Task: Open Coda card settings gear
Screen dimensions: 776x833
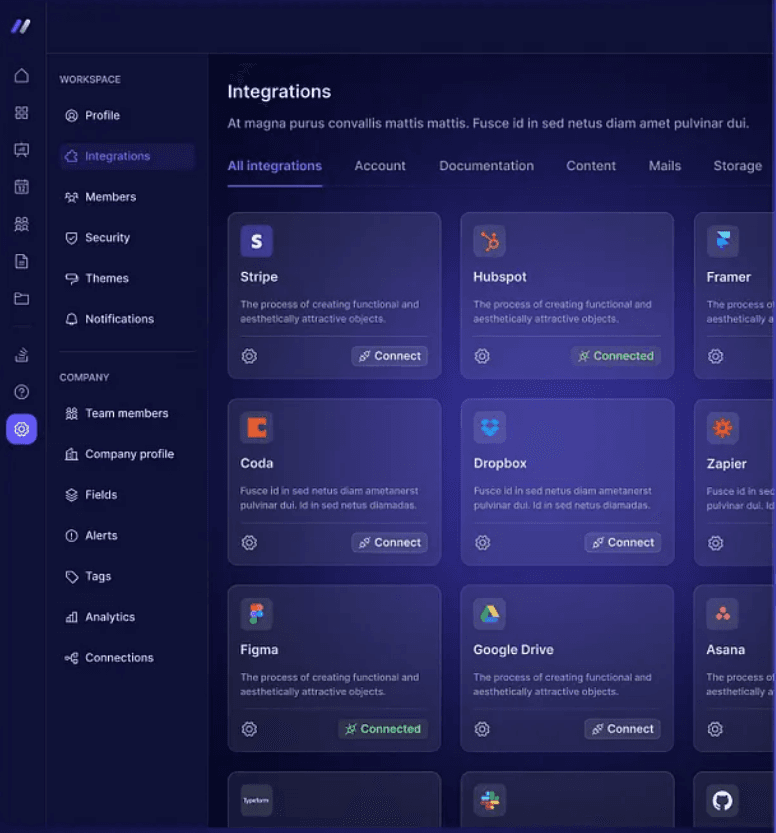Action: (249, 542)
